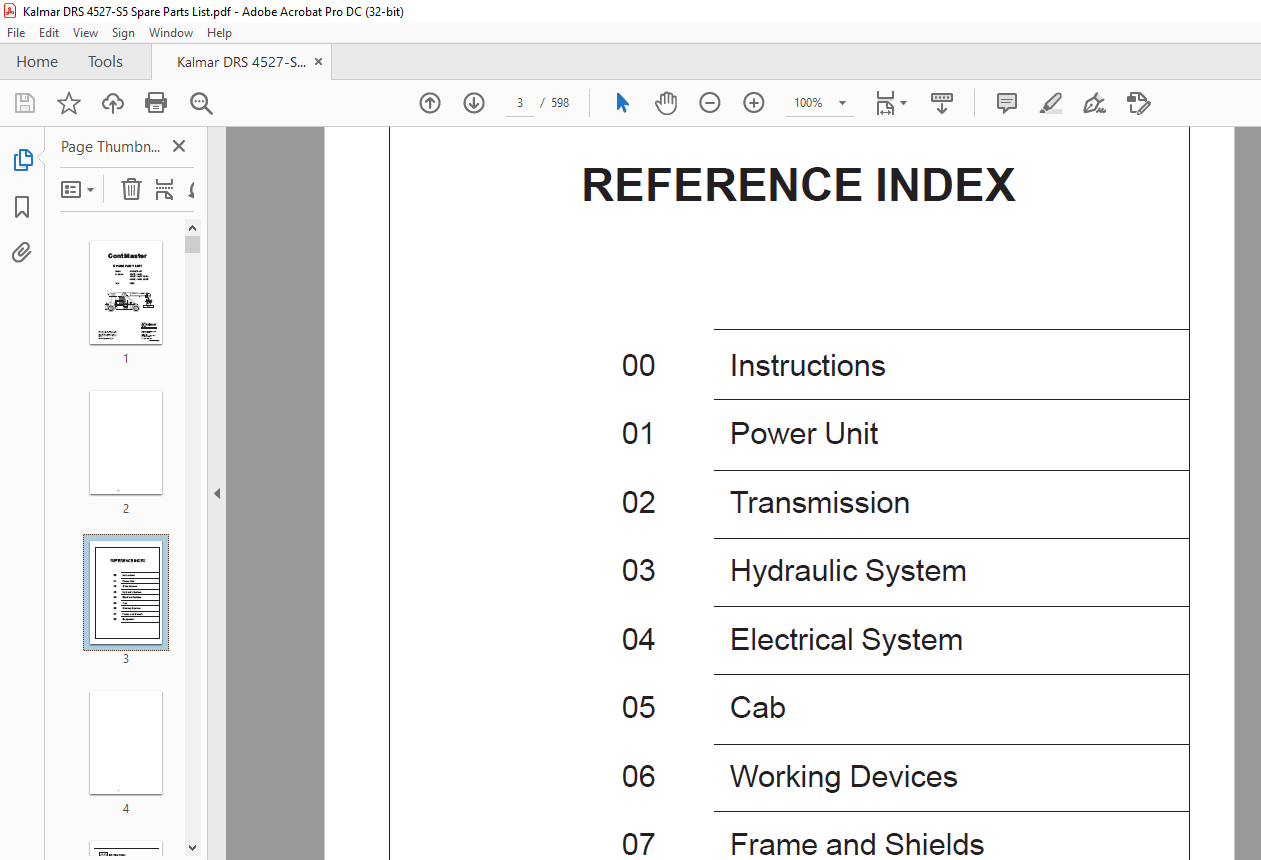Open the fit page options icon
Viewport: 1261px width, 860px height.
[x=890, y=103]
